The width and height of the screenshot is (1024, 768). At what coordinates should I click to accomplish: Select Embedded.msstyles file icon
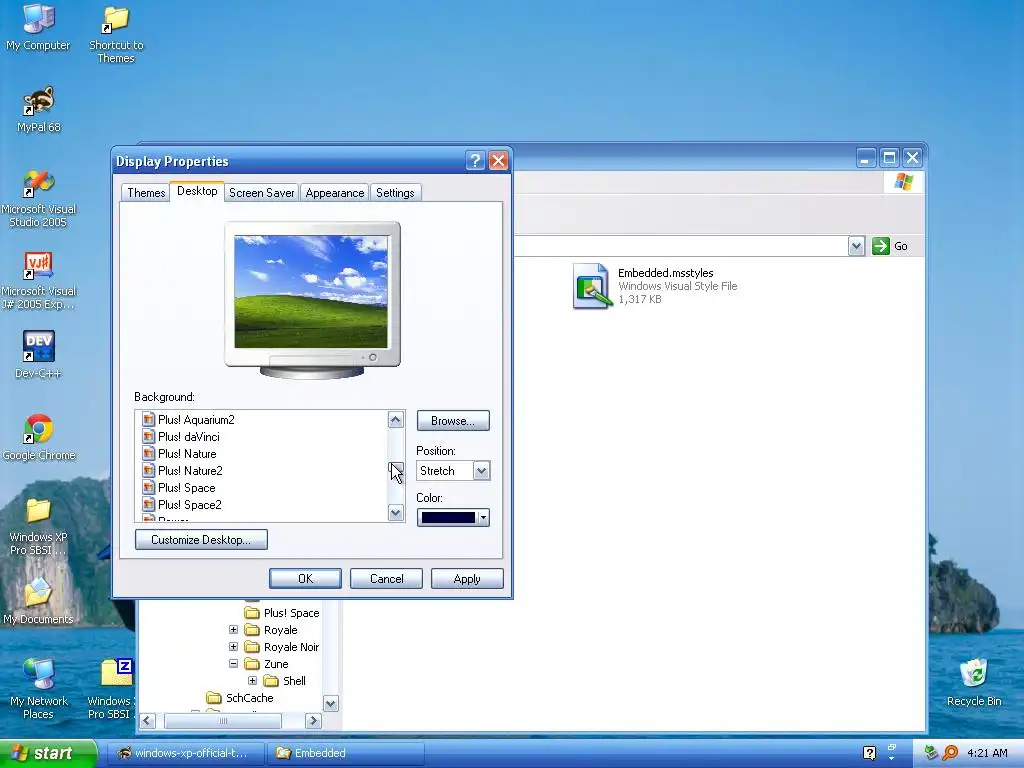pos(592,286)
